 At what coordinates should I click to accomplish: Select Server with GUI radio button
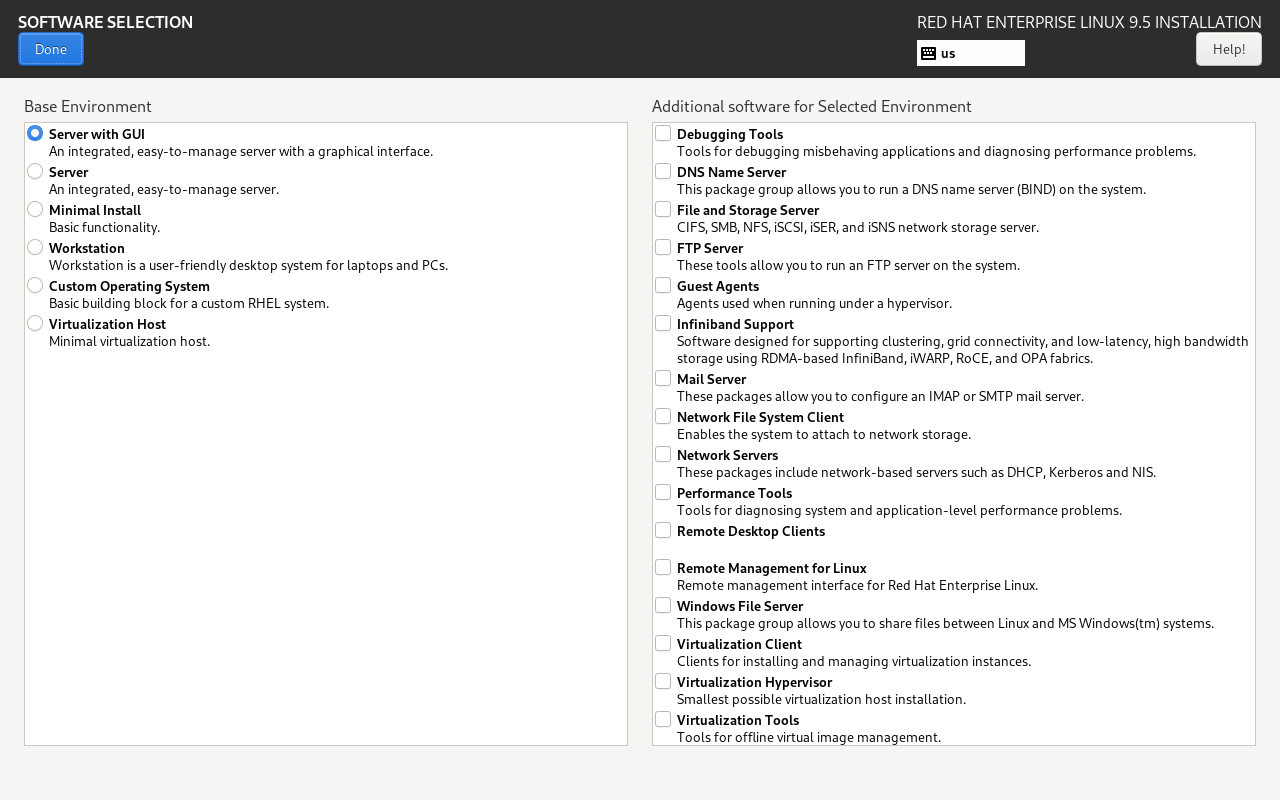35,133
